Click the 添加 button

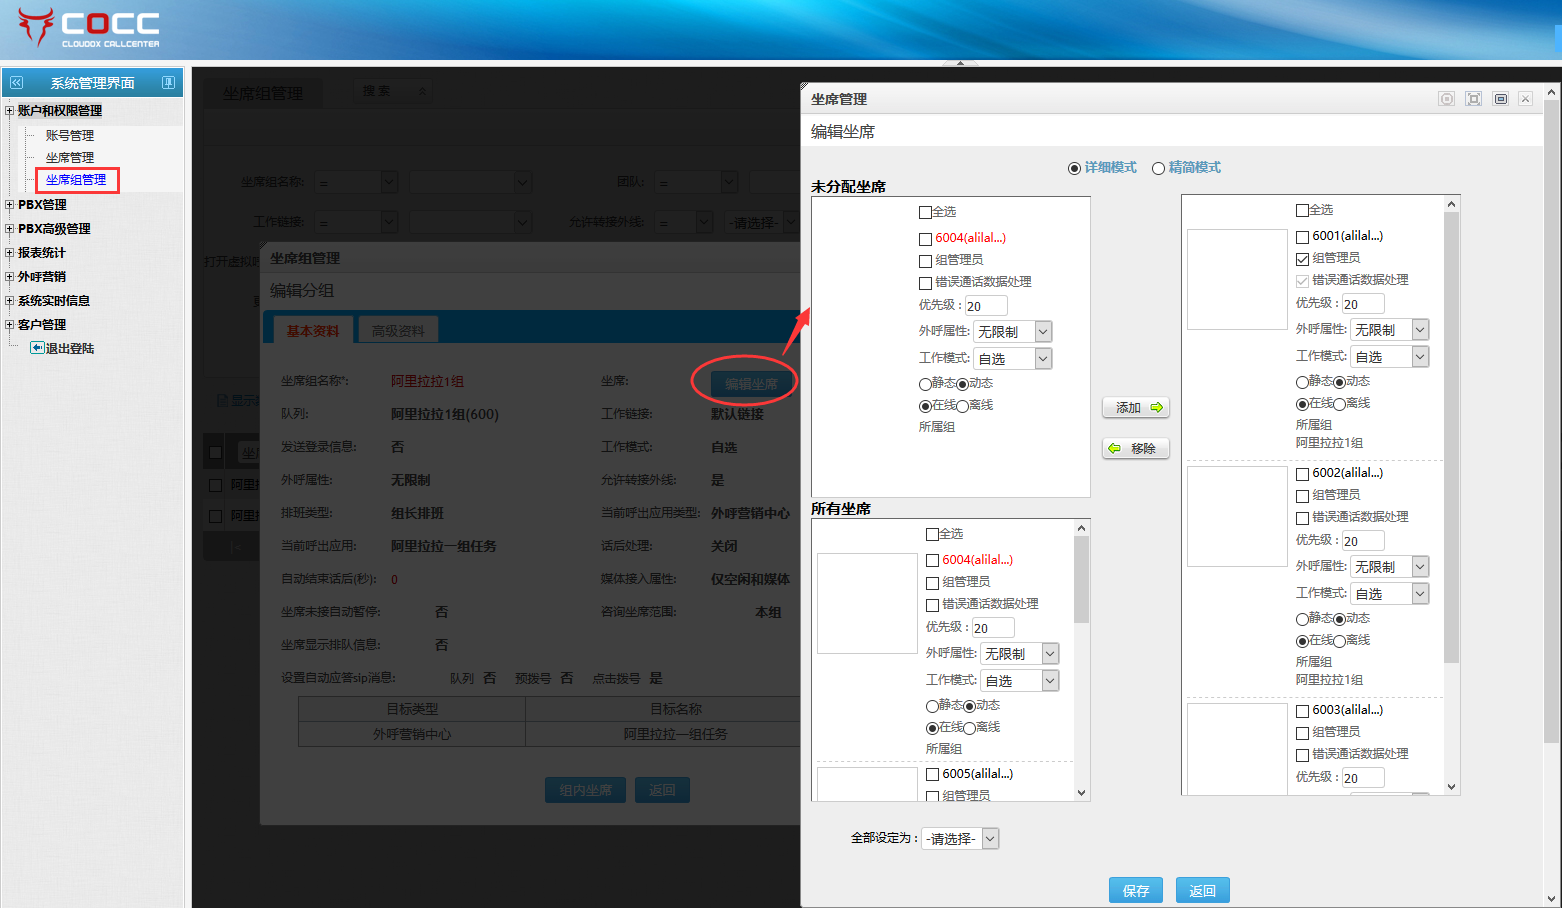(x=1135, y=408)
